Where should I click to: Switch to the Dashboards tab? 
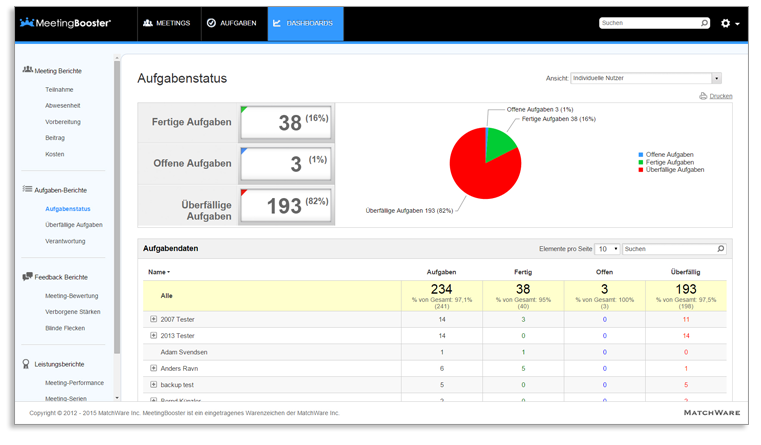click(x=305, y=23)
